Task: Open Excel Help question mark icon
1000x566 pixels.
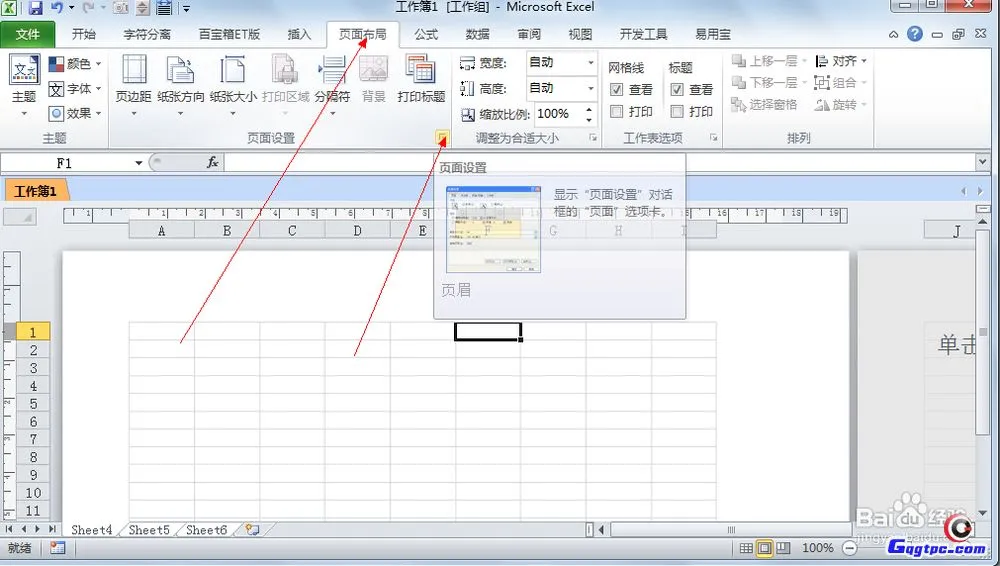Action: 915,34
